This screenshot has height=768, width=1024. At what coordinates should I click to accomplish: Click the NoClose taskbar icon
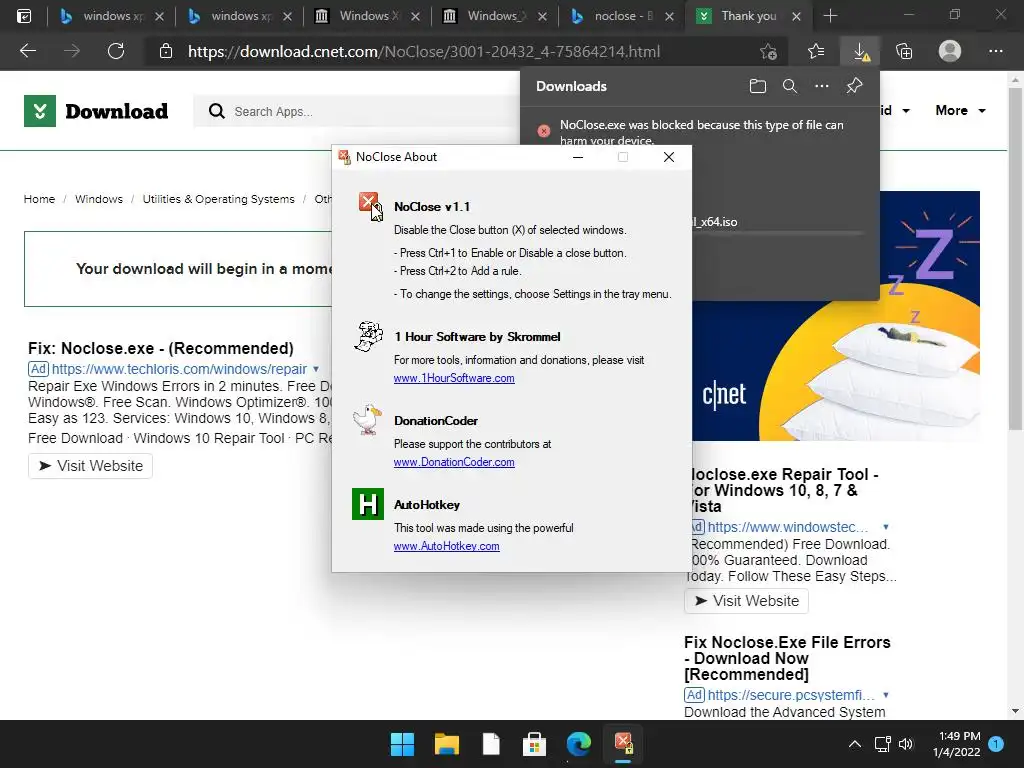click(x=623, y=743)
